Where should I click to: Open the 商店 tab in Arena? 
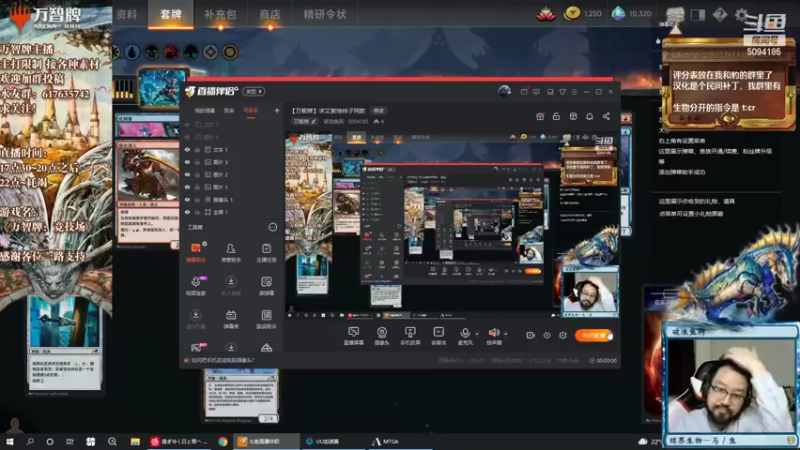tap(270, 14)
